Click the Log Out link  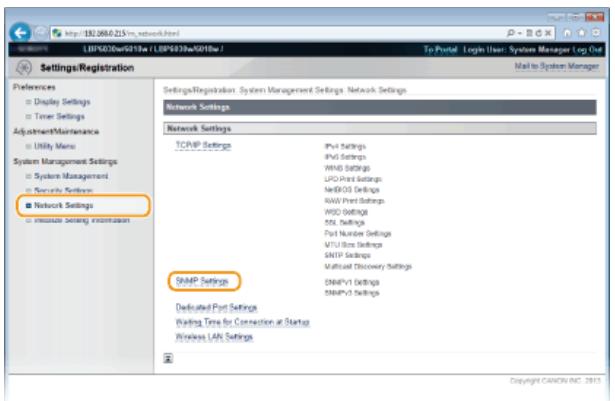point(587,49)
